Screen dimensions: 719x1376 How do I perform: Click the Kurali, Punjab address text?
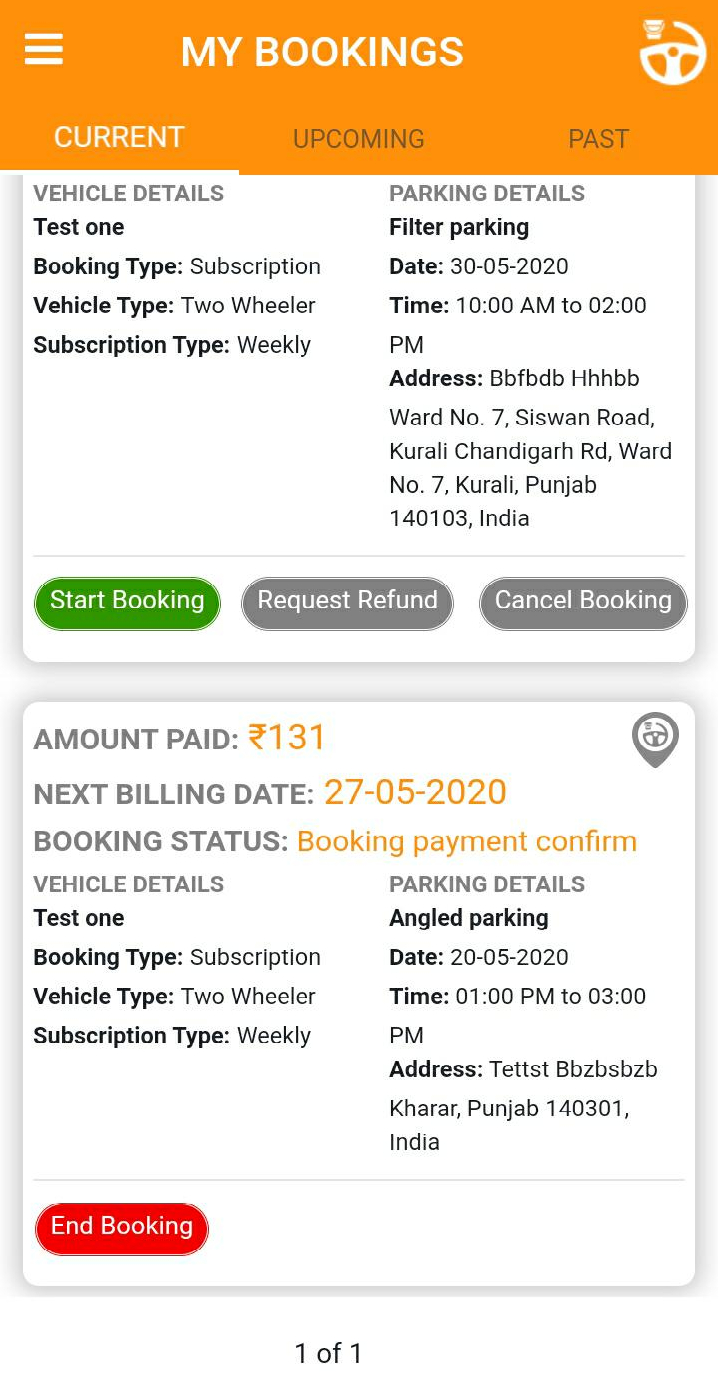click(x=492, y=485)
